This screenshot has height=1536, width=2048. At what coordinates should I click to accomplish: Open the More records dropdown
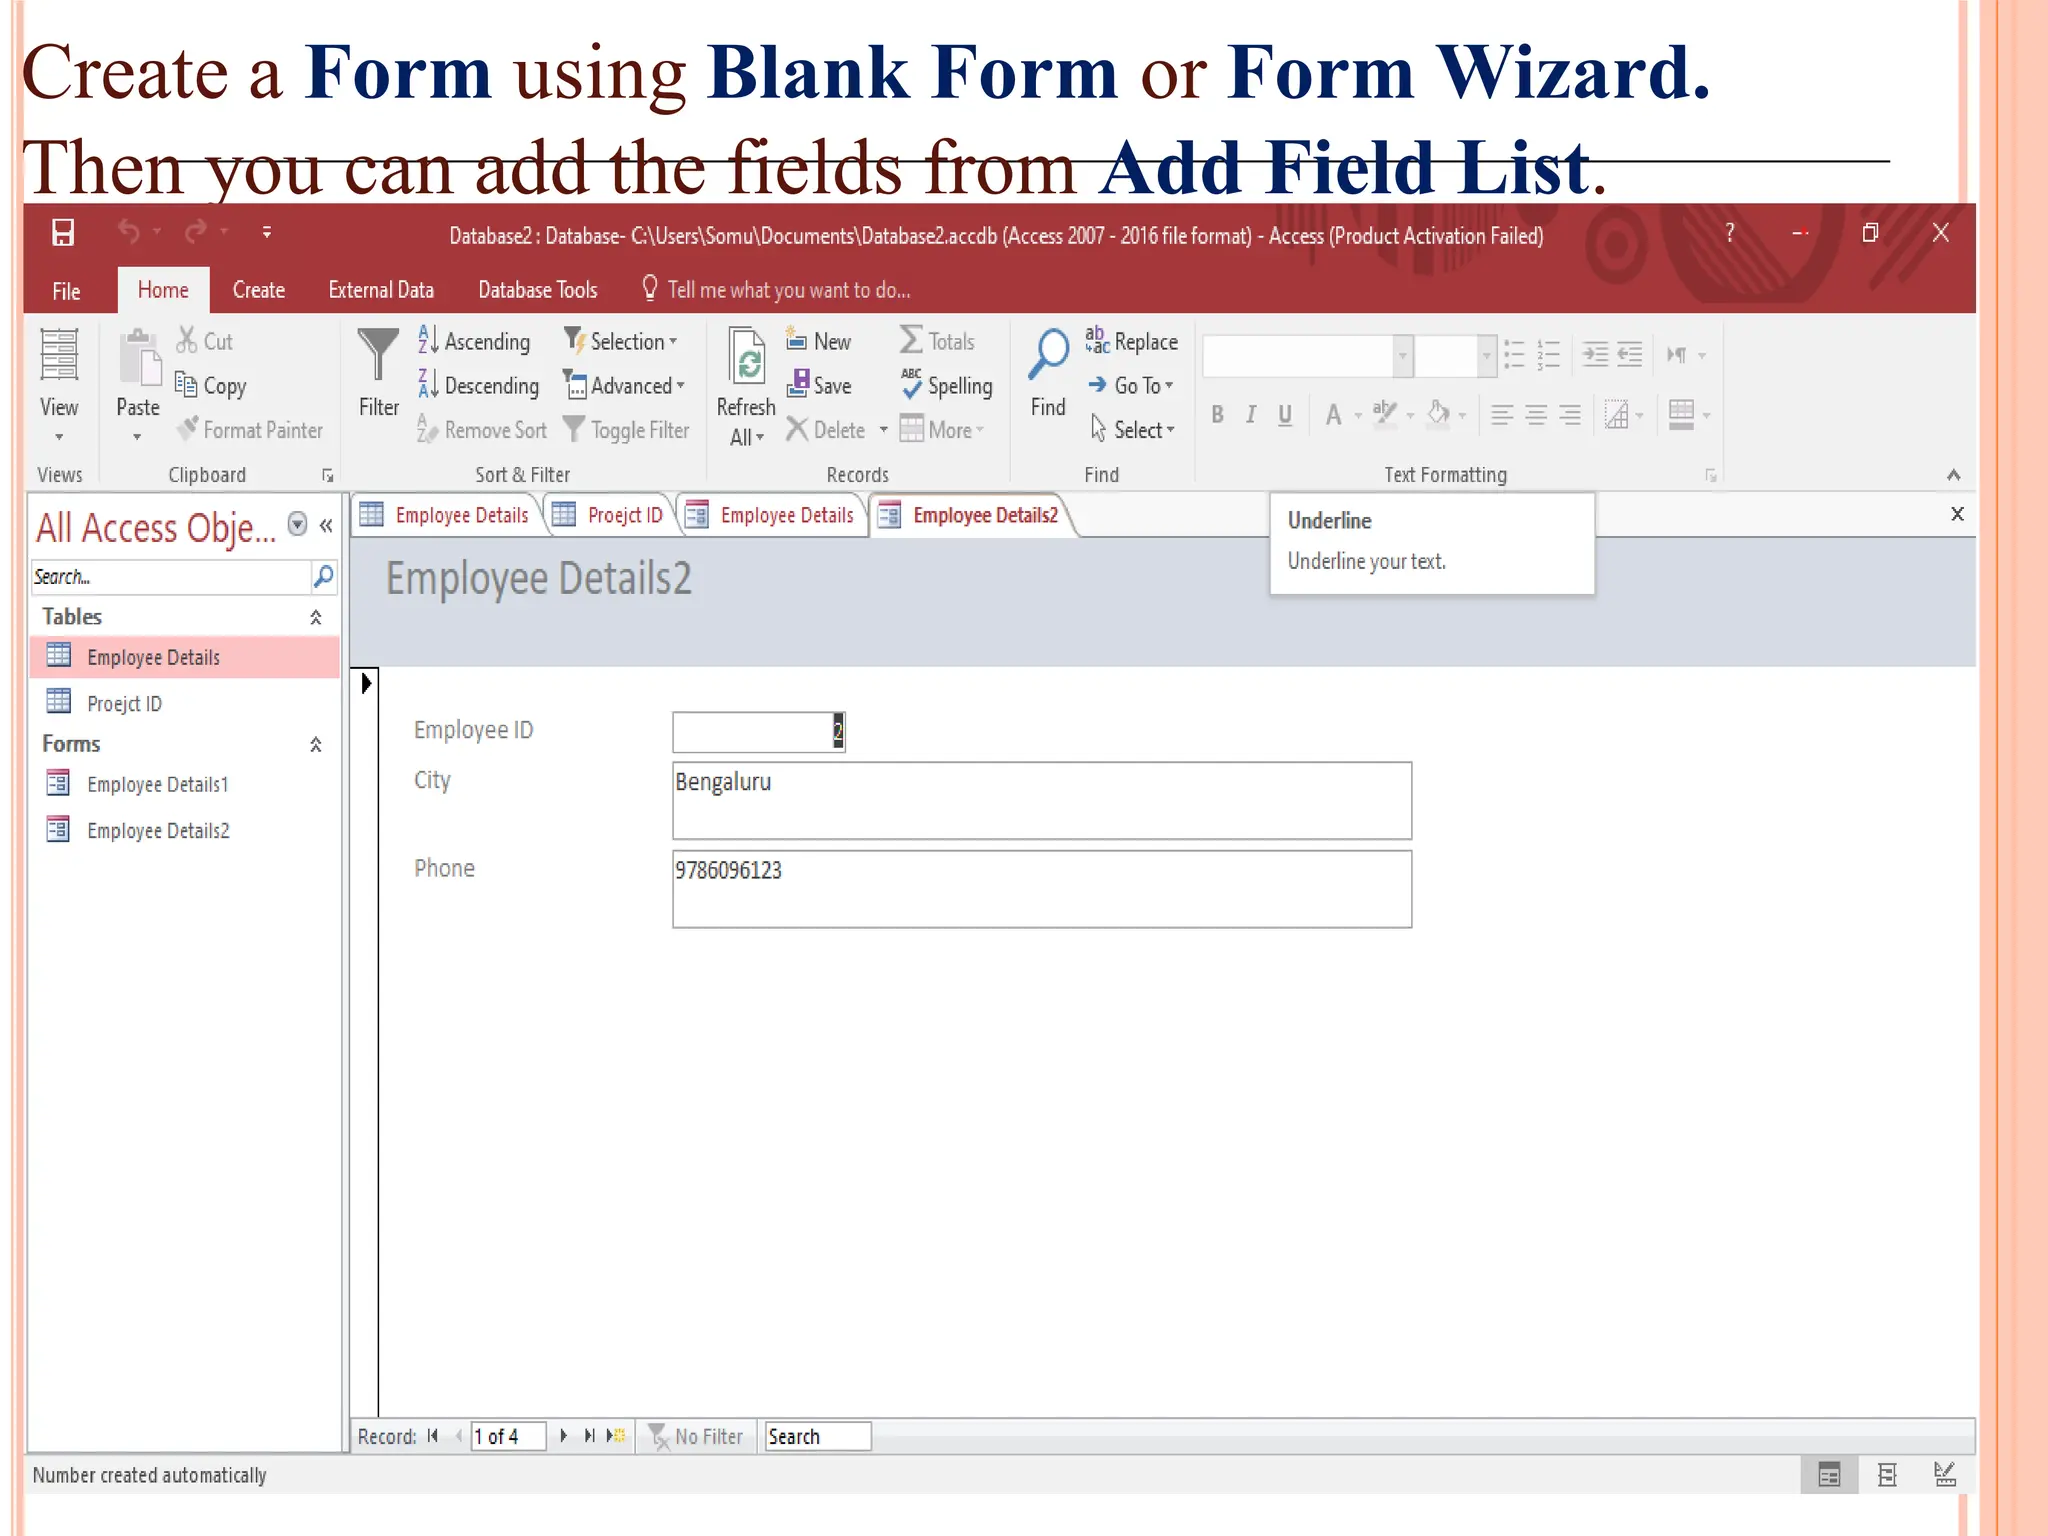tap(942, 430)
